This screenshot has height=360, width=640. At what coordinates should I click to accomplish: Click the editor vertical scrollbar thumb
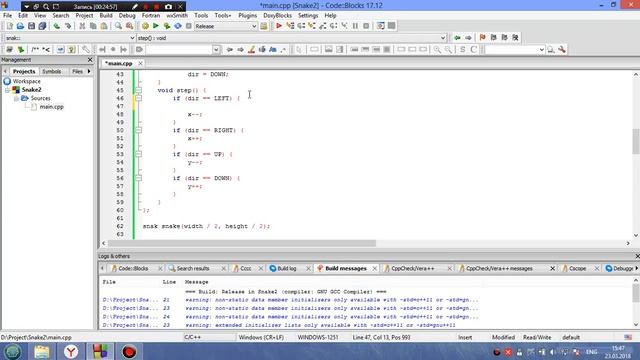[x=636, y=141]
